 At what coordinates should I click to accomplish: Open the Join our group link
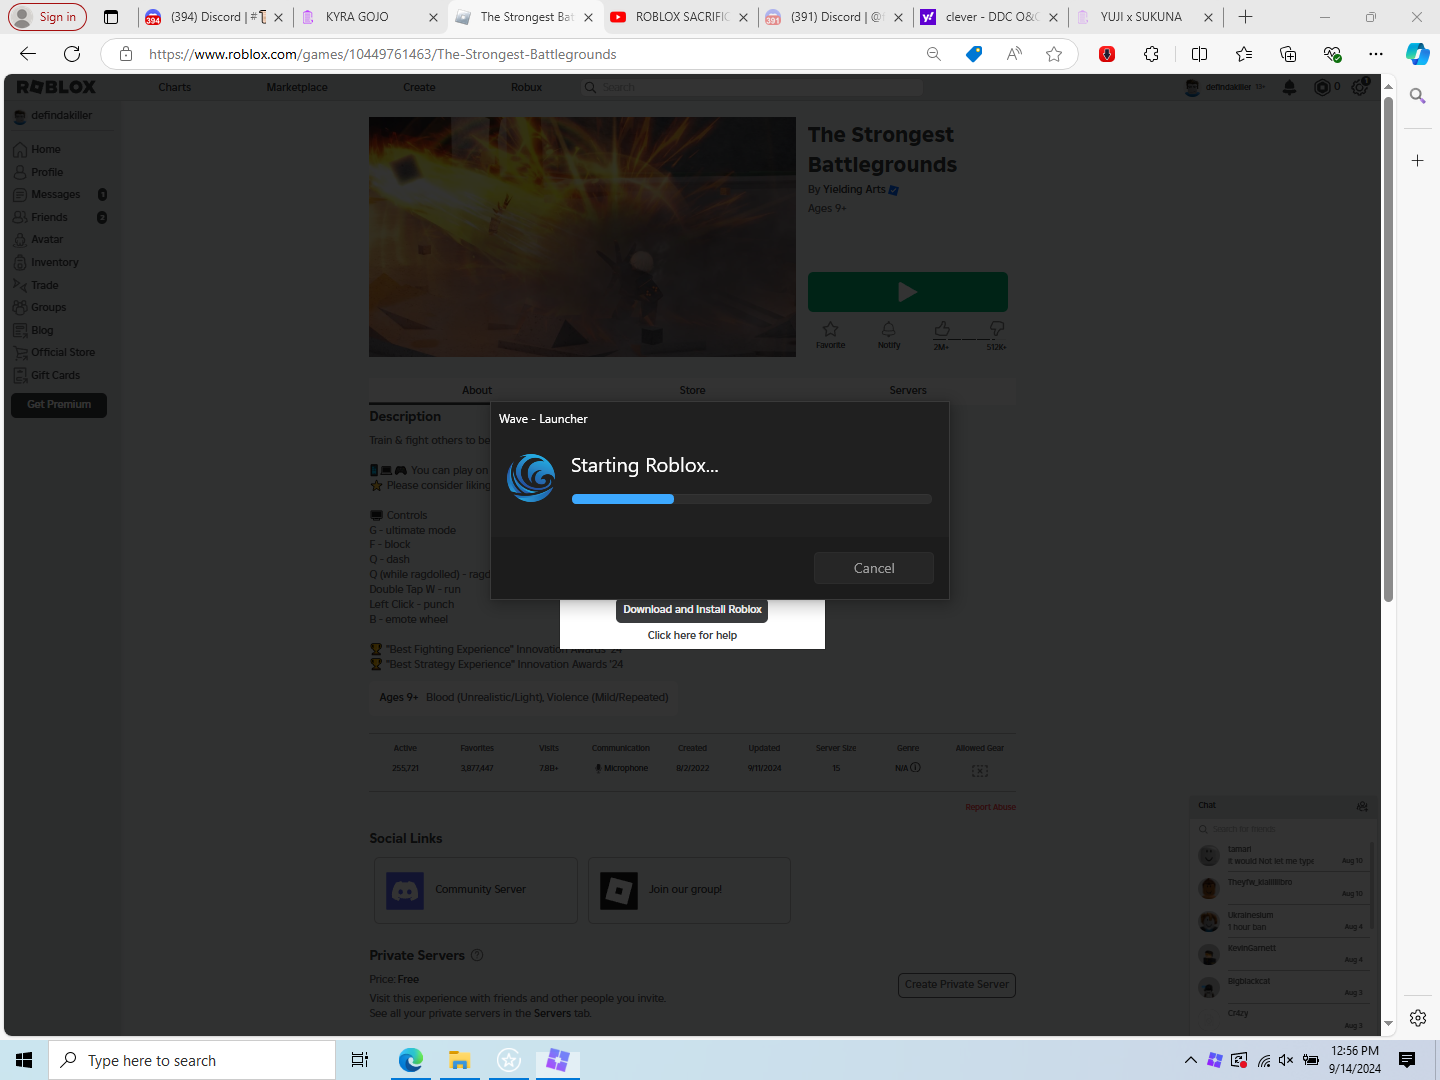(x=689, y=889)
